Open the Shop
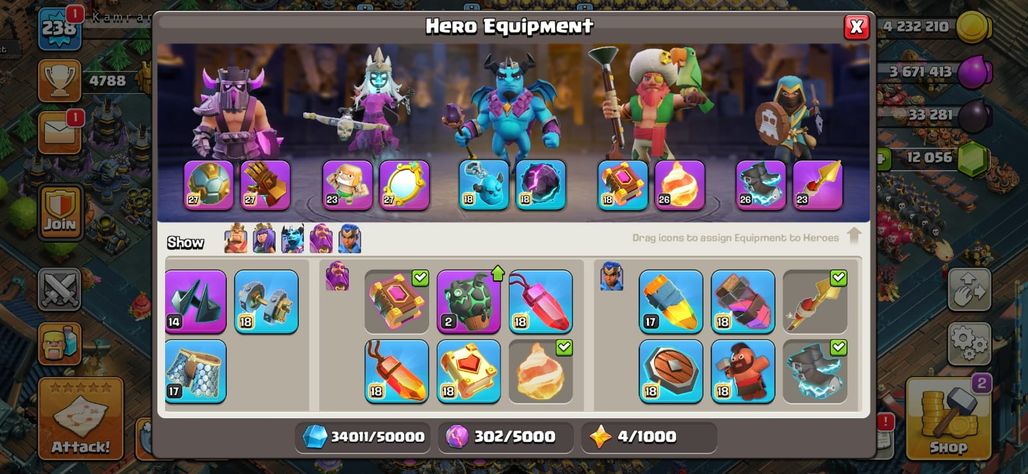Screen dimensions: 1028x474 [x=948, y=418]
